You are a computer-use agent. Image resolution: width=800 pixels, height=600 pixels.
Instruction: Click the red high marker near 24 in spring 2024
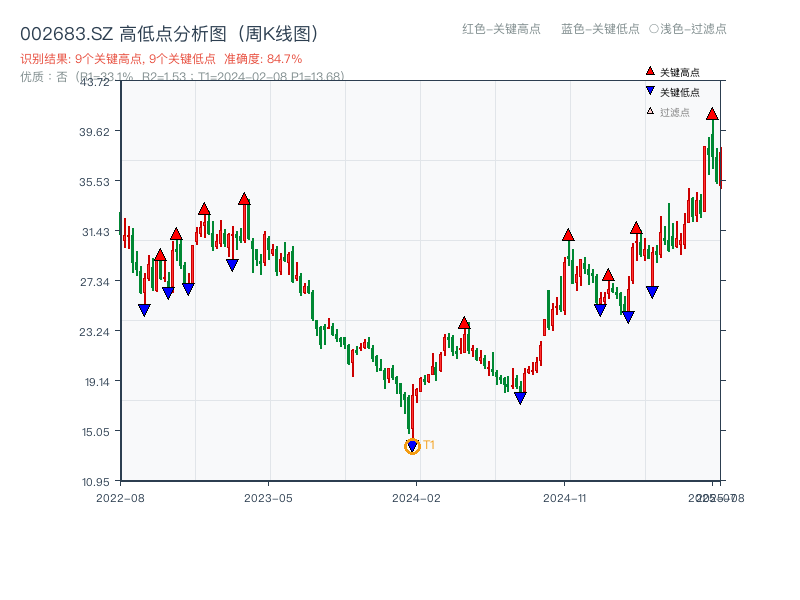(x=464, y=322)
